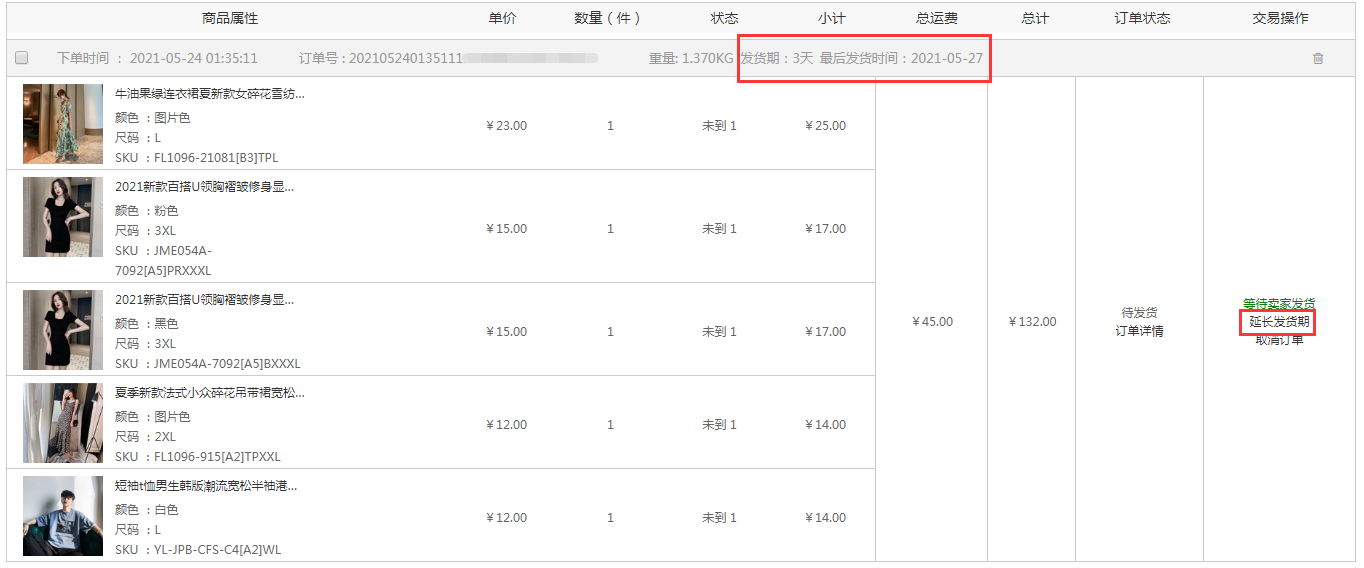Click the 交易操作 column header

1280,19
